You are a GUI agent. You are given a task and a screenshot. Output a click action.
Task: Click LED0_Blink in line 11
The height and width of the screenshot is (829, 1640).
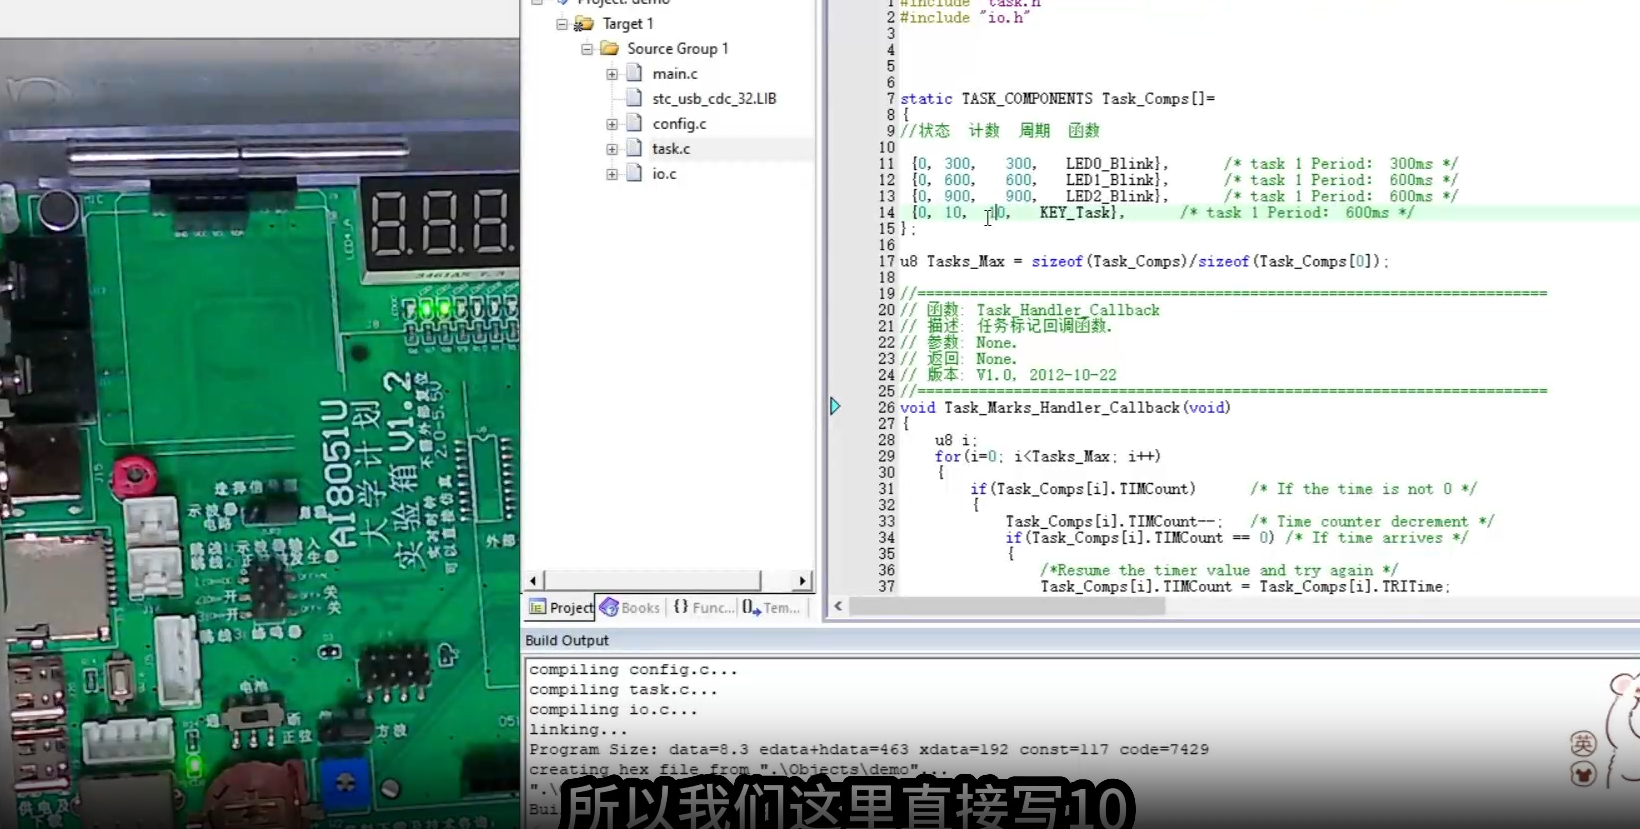(1110, 164)
